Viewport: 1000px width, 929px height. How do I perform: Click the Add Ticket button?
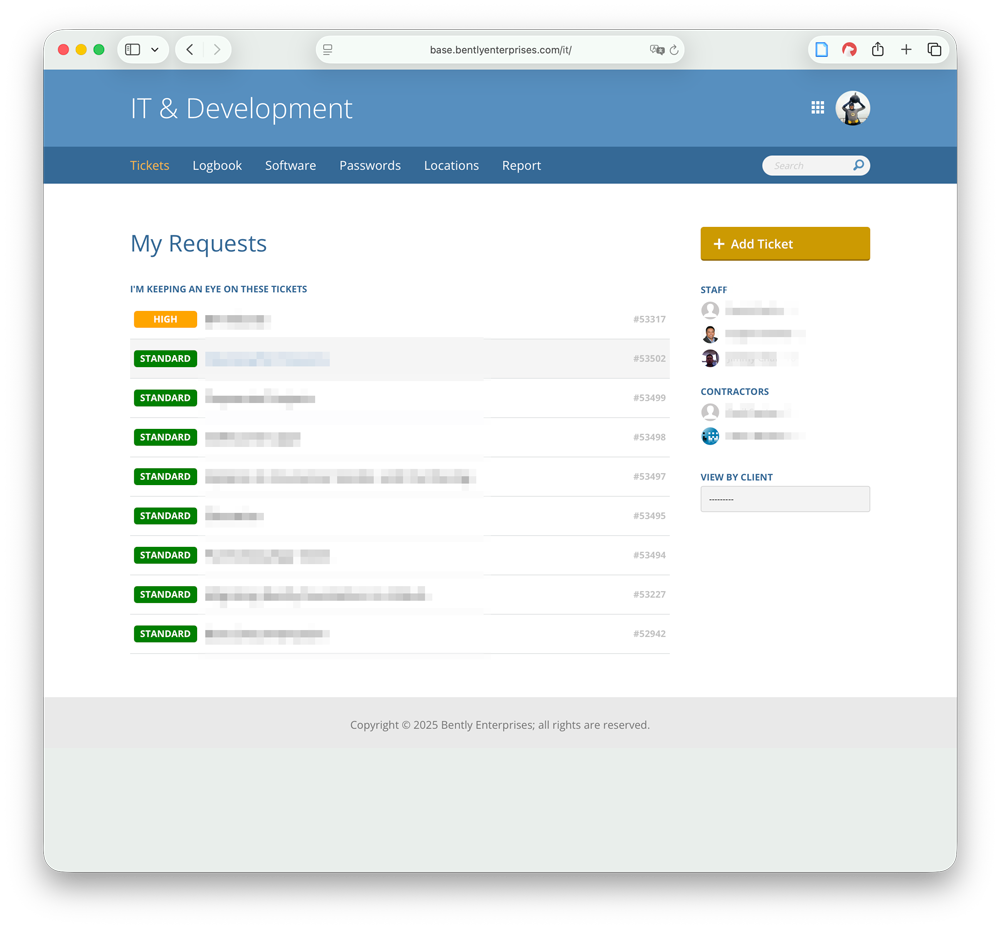point(785,244)
